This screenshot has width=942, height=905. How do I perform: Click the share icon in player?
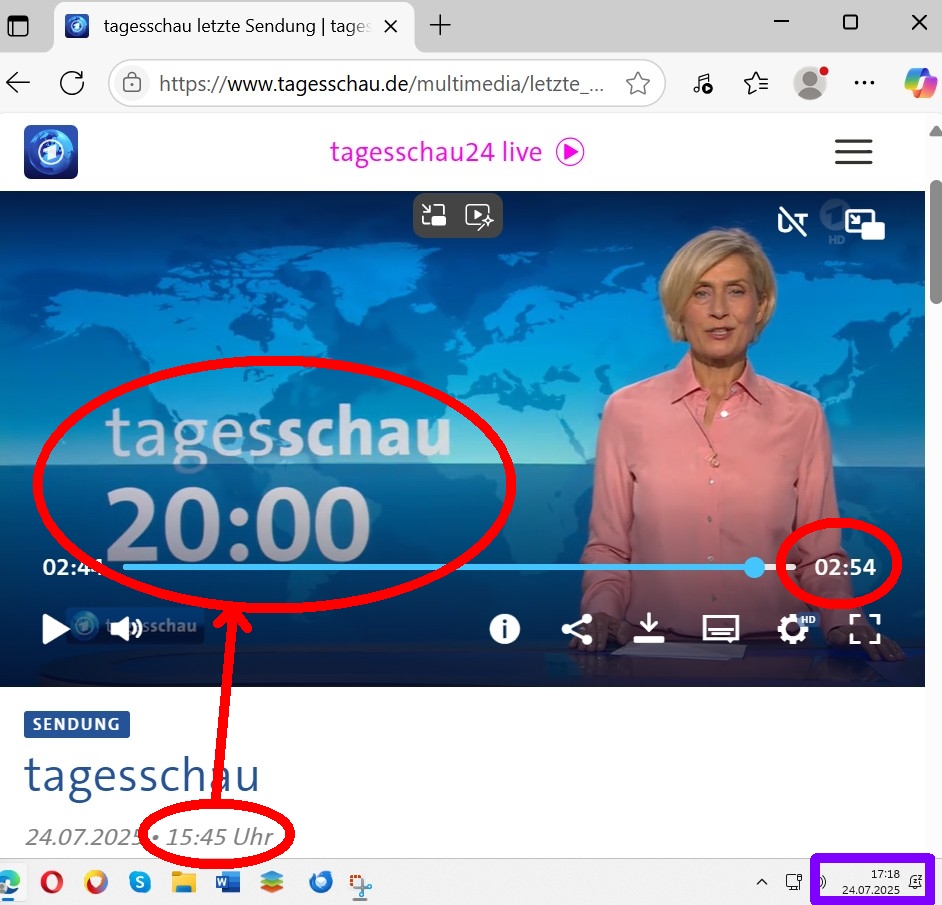pyautogui.click(x=576, y=628)
